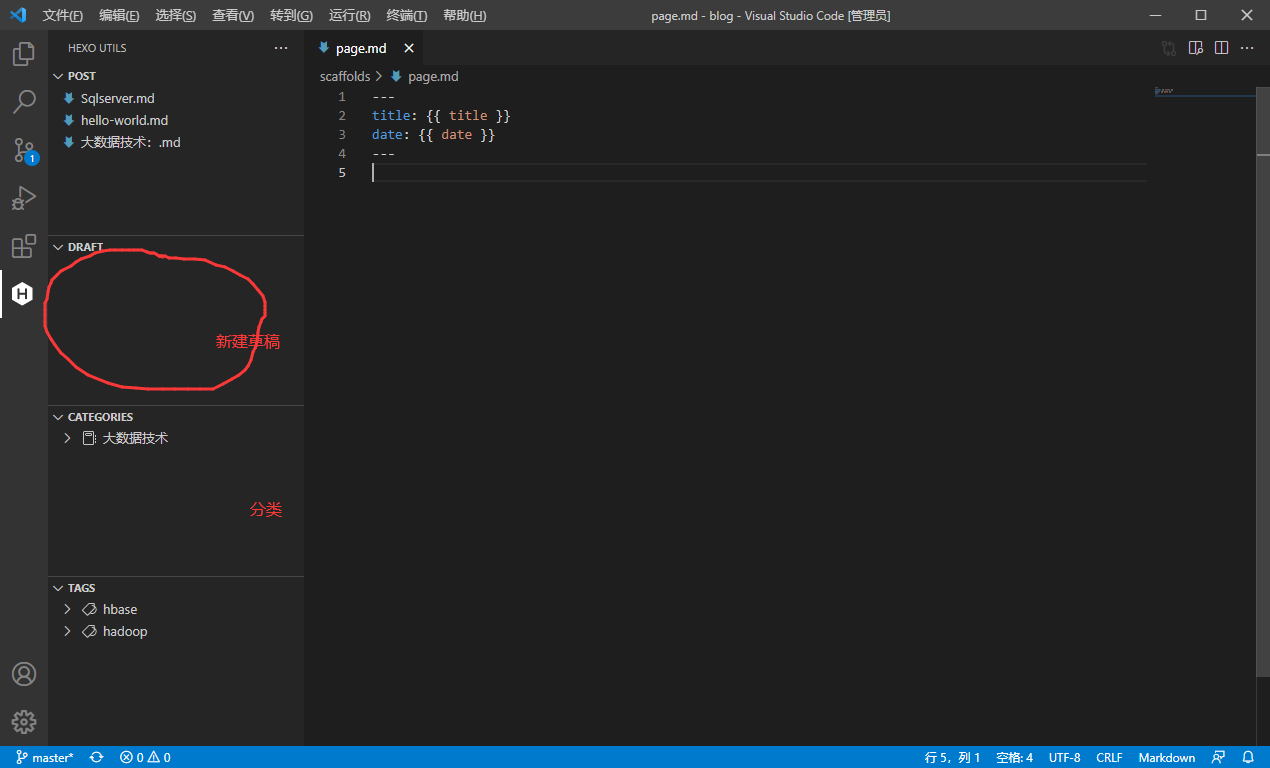1270x768 pixels.
Task: Open the Accounts menu icon
Action: 24,674
